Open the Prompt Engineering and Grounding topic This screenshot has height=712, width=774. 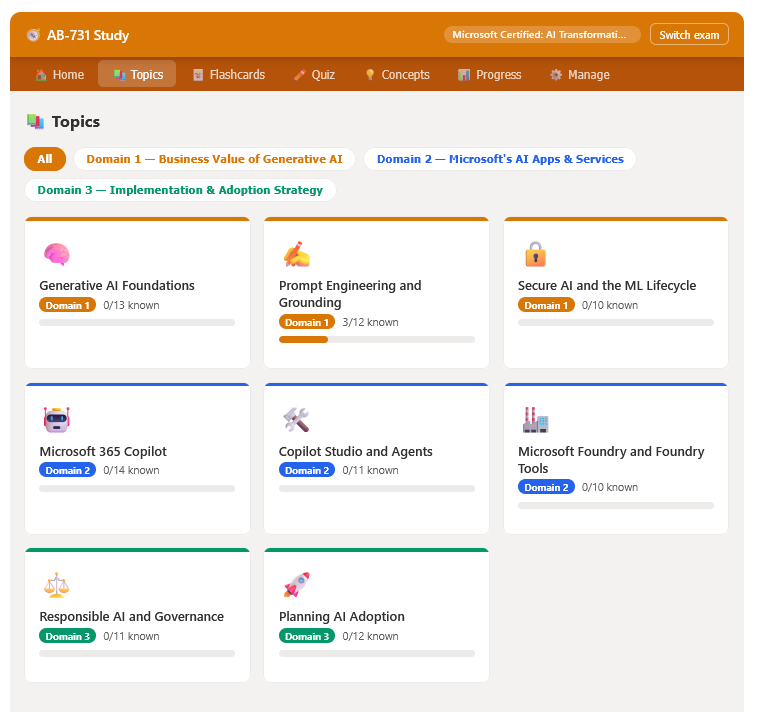pos(377,293)
